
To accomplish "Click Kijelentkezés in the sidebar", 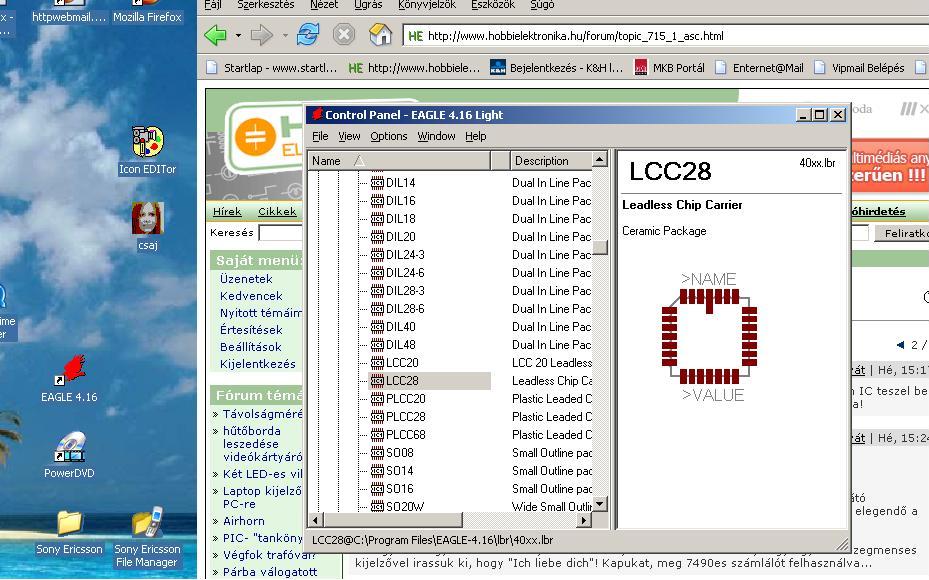I will (258, 364).
